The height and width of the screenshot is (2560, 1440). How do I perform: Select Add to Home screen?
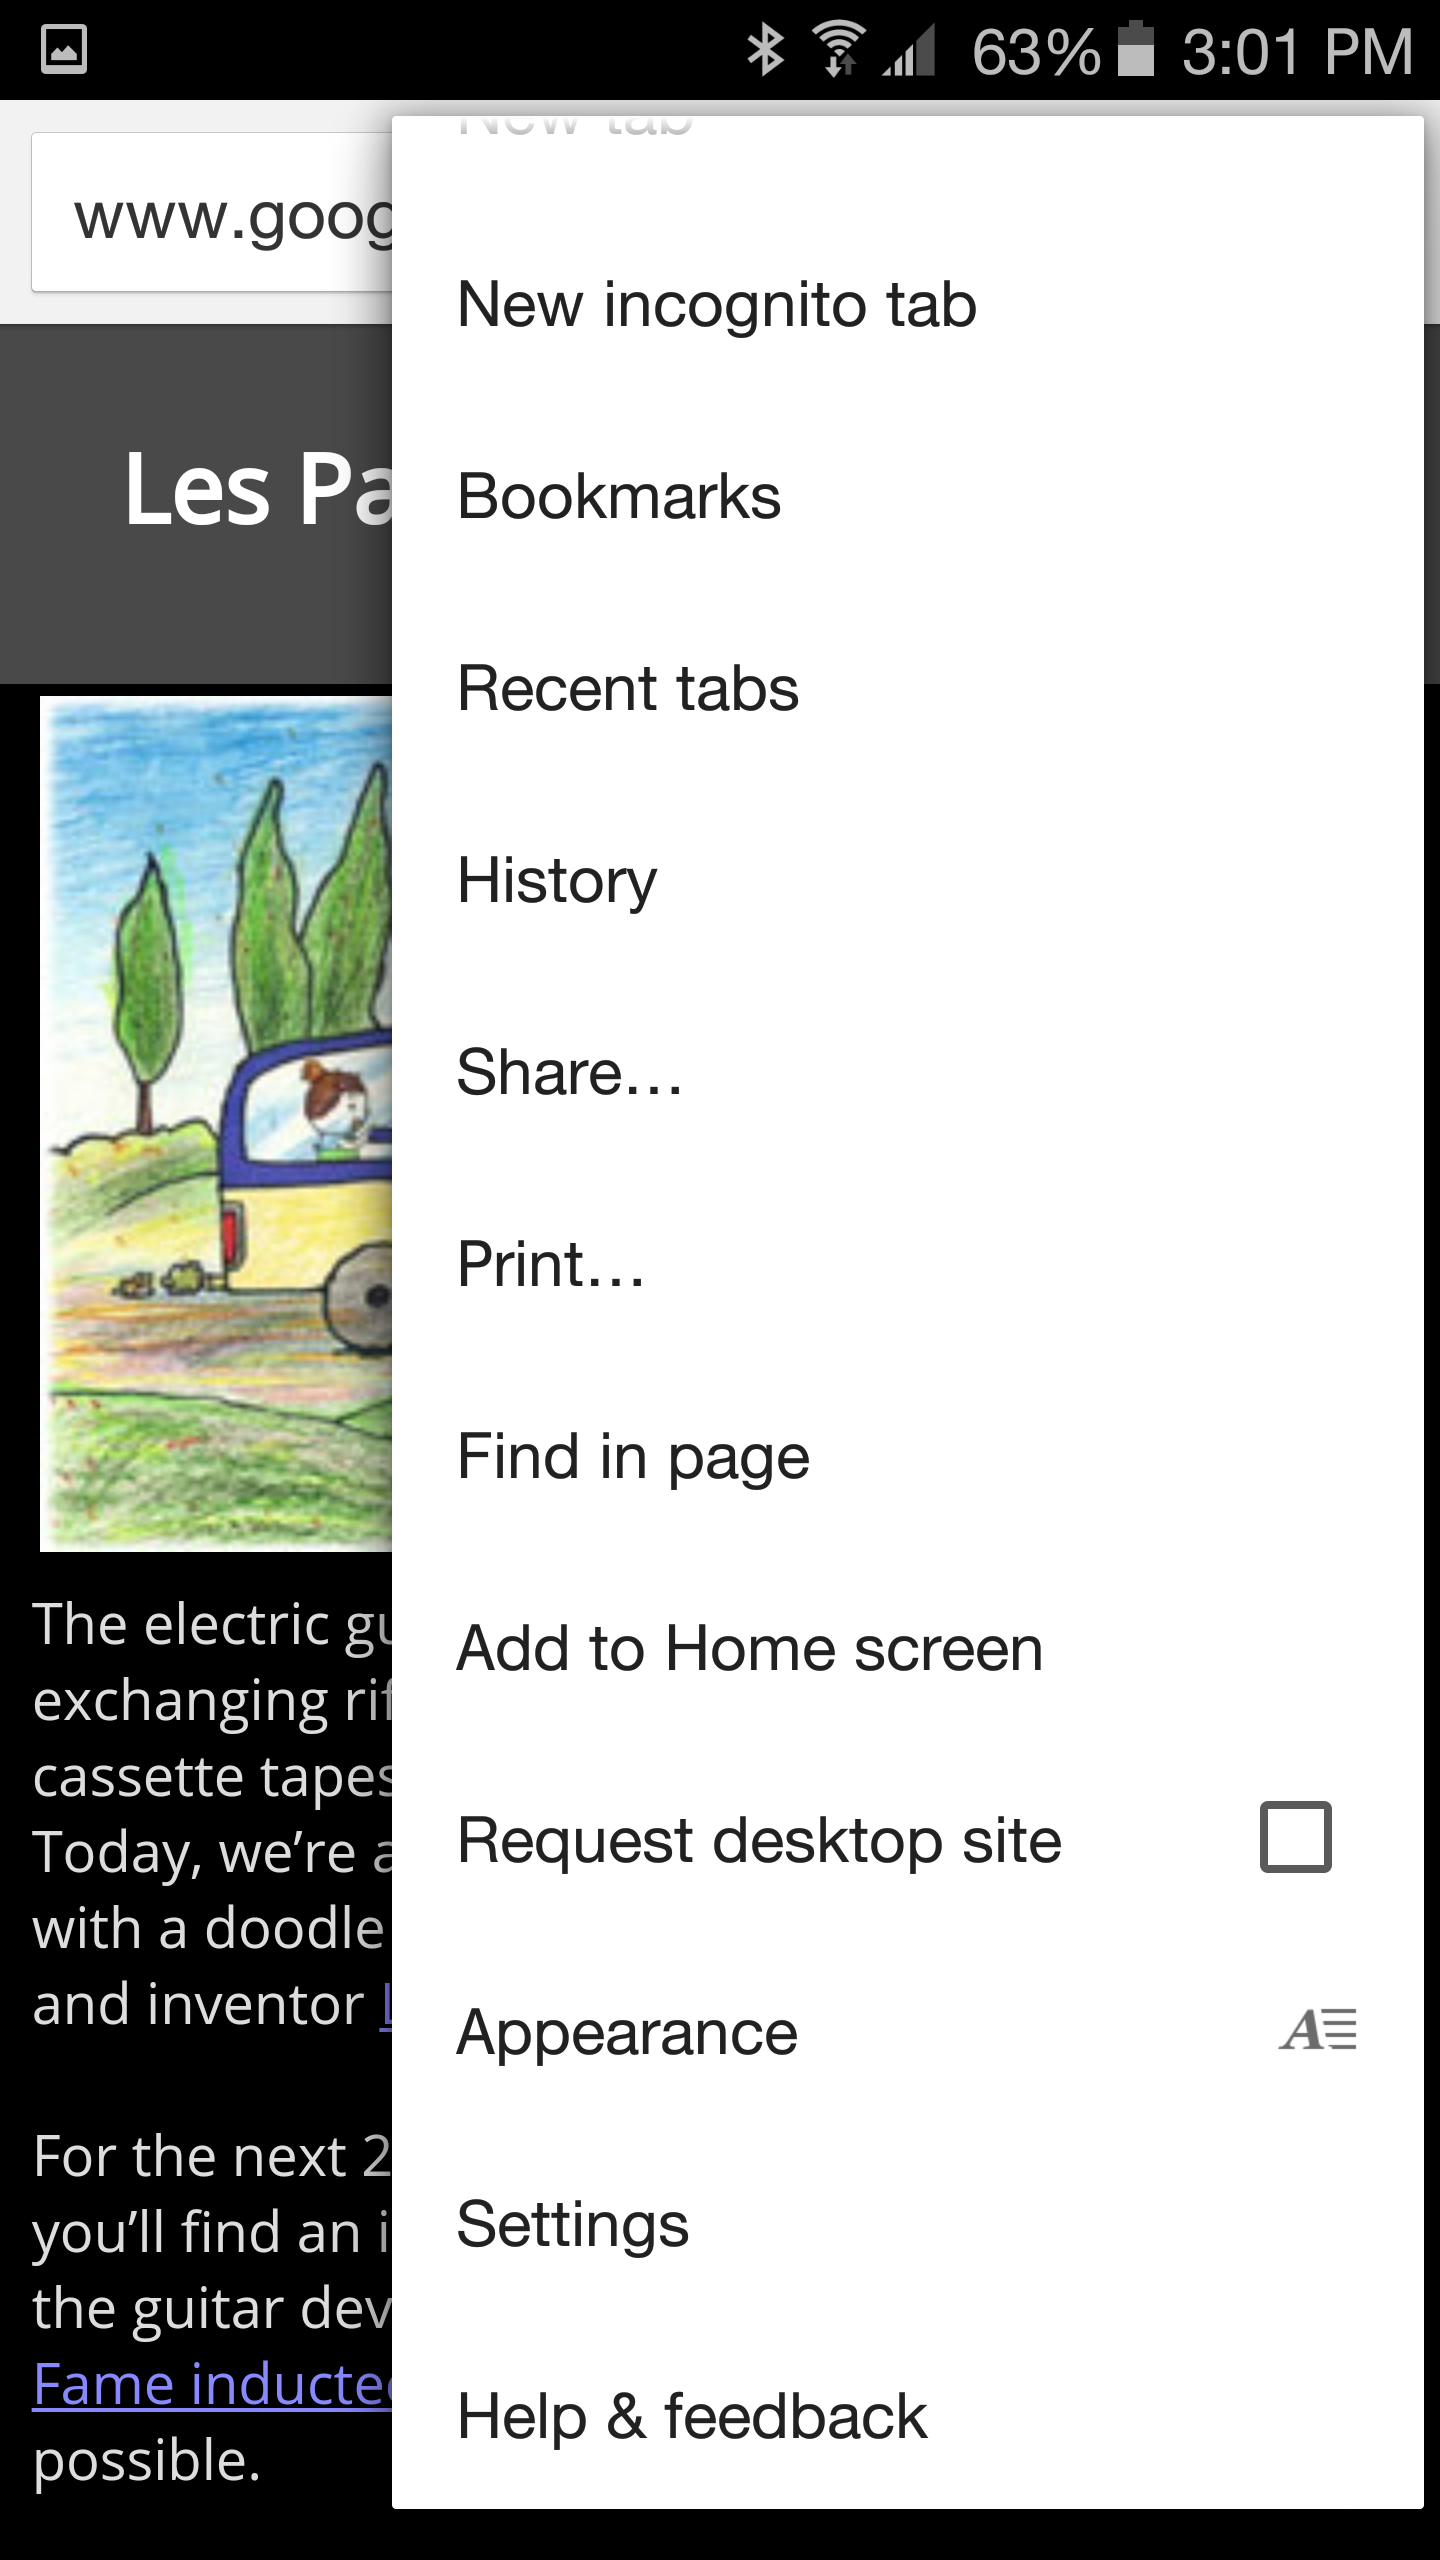pos(749,1649)
